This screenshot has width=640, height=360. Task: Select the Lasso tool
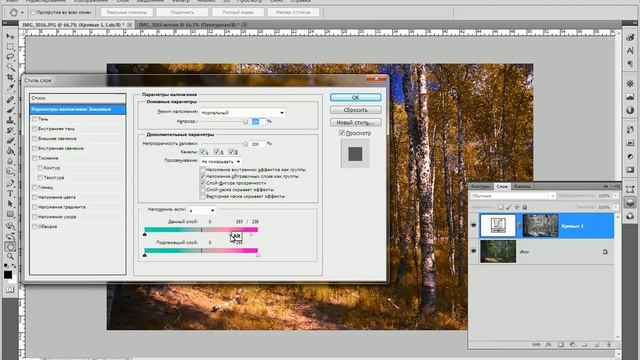coord(10,57)
